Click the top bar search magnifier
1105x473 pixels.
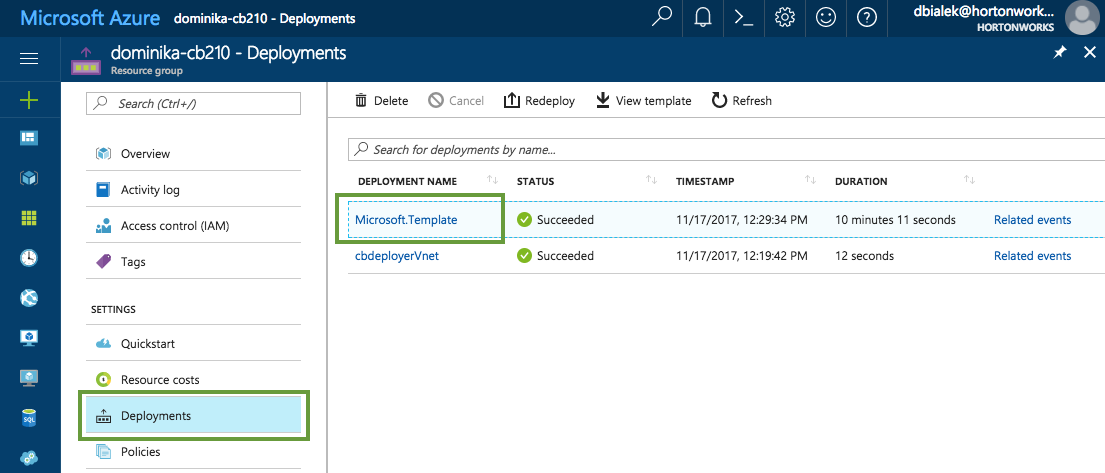click(662, 18)
